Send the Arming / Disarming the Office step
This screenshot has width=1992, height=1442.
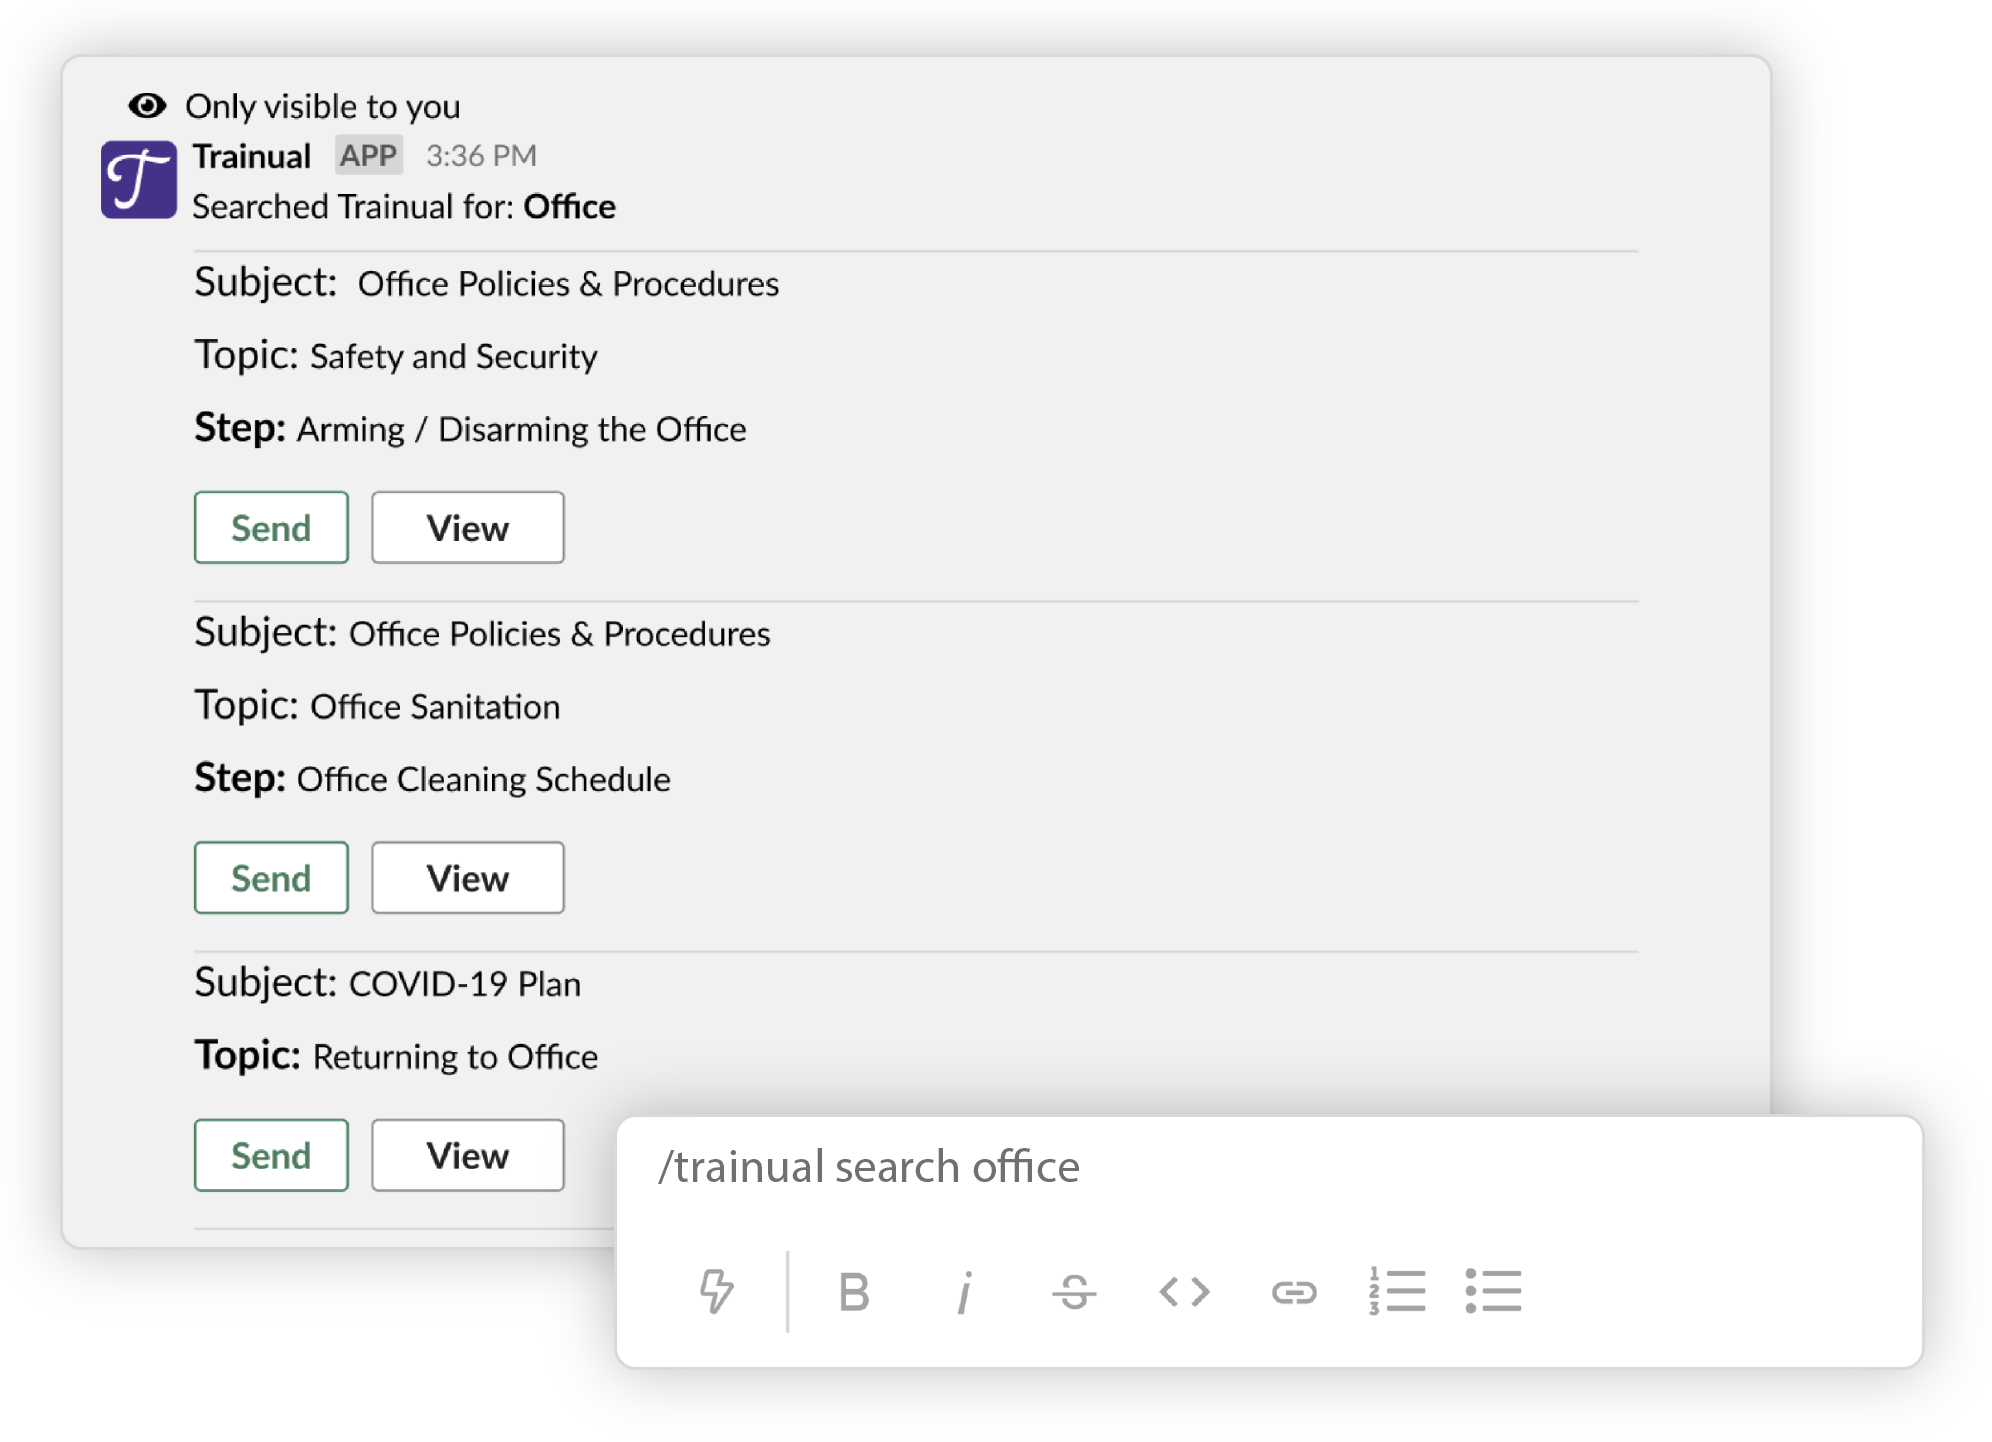[x=270, y=527]
